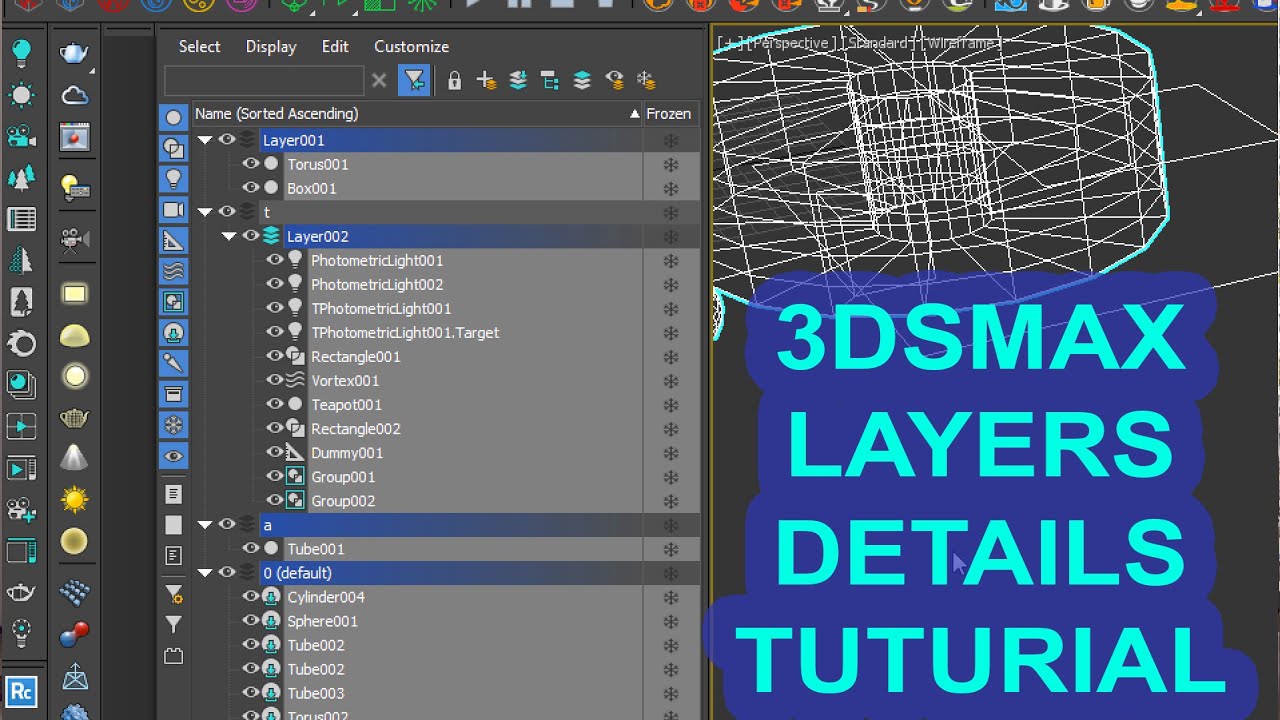The image size is (1280, 720).
Task: Collapse the layer named t
Action: pos(205,212)
